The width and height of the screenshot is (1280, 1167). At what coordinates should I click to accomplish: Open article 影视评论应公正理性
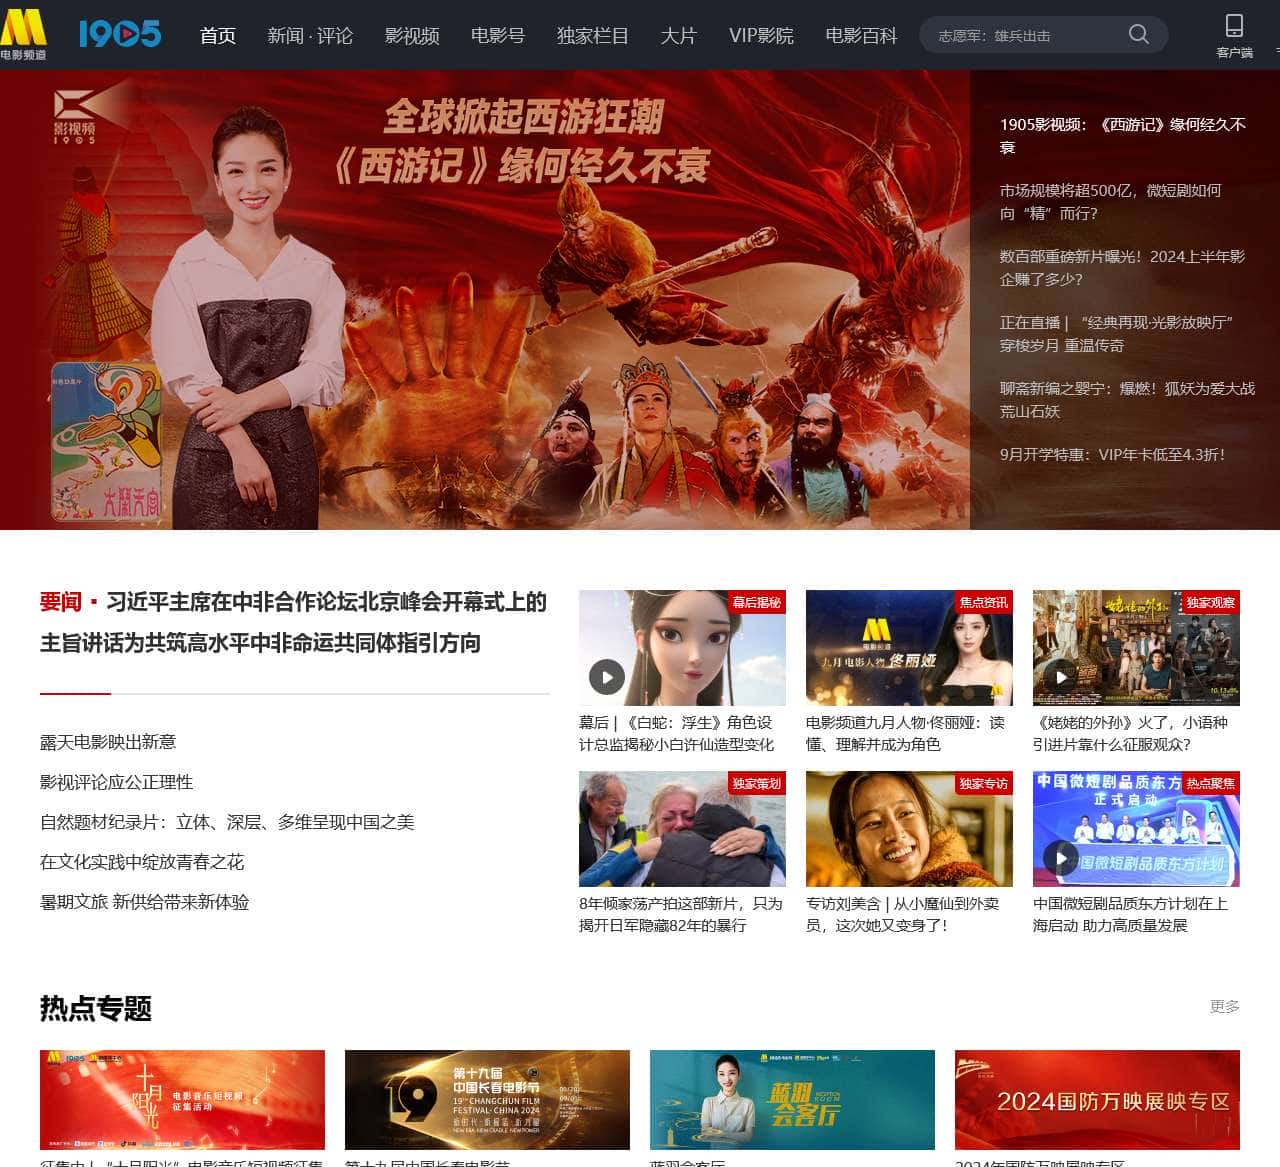click(116, 782)
